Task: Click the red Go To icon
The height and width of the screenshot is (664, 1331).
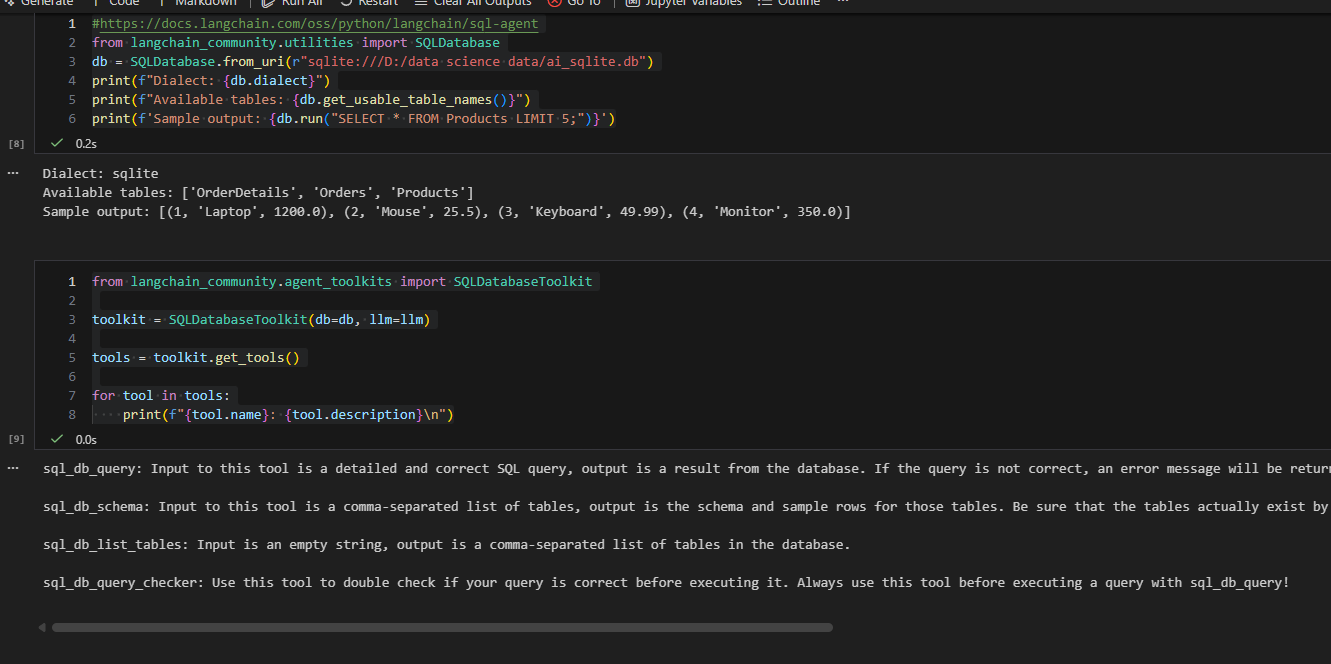Action: click(x=554, y=3)
